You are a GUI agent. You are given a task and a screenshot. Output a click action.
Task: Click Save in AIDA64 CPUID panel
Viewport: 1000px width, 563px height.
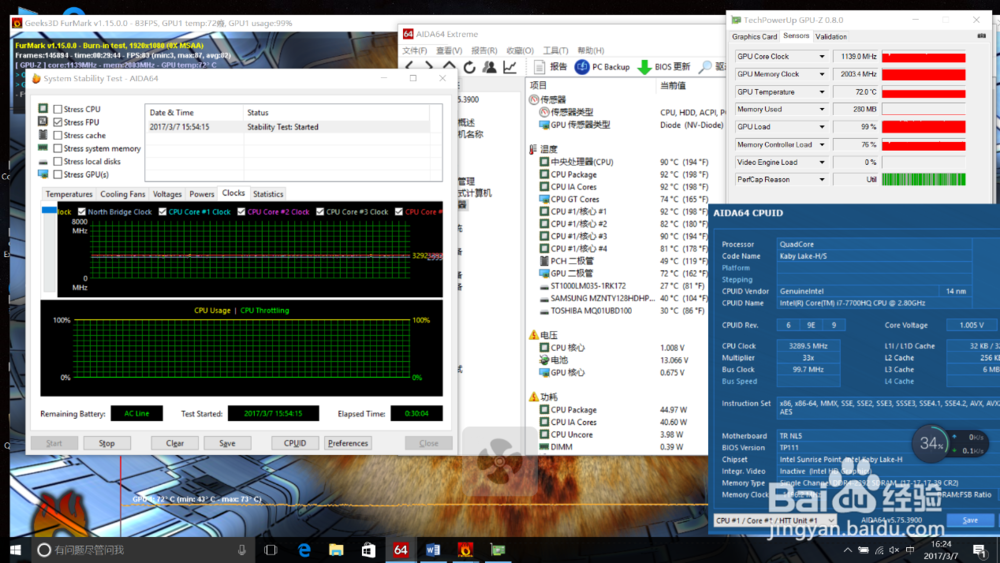coord(970,520)
